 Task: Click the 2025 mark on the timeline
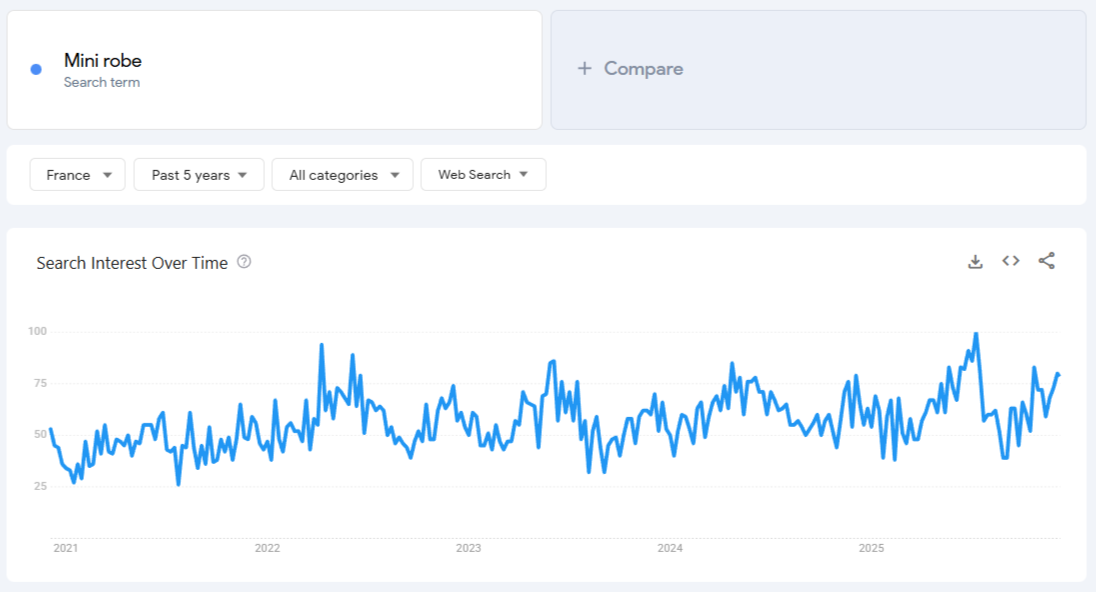871,548
